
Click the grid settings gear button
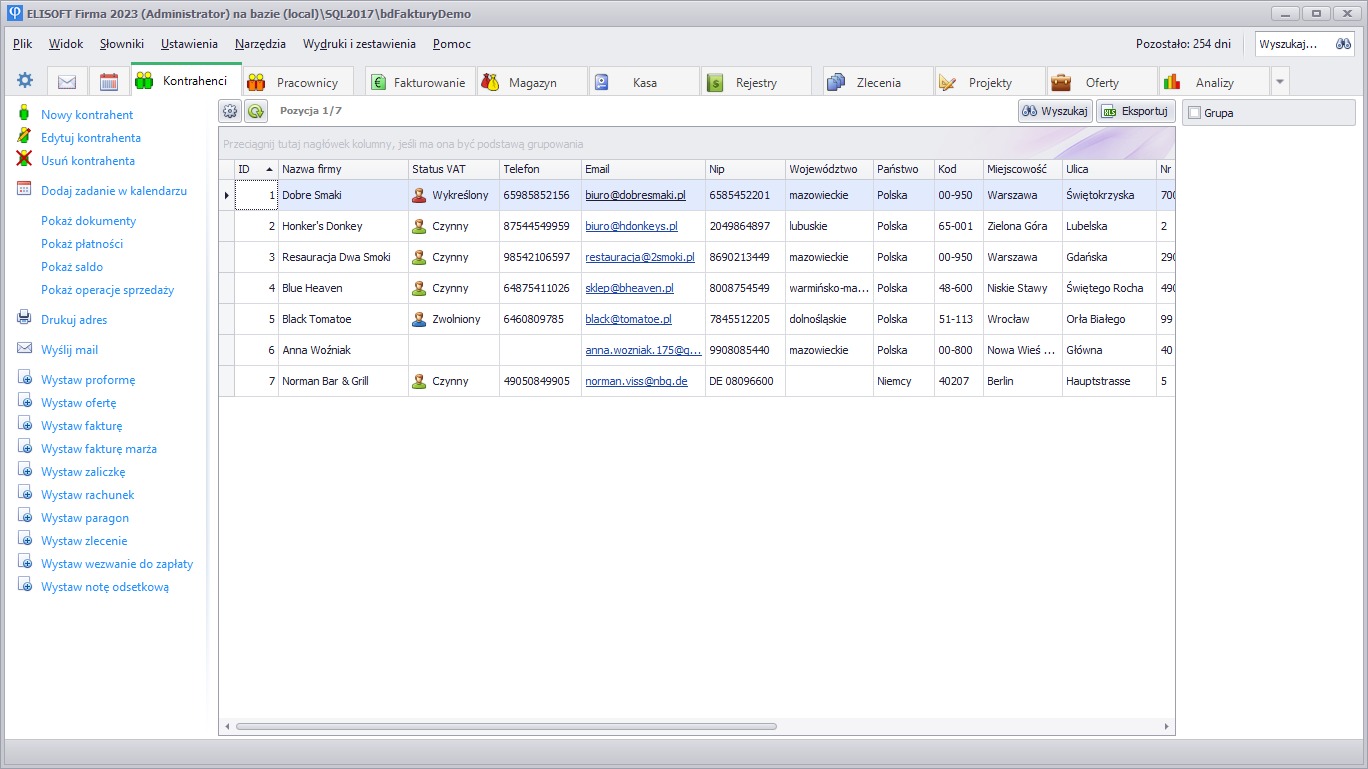coord(230,112)
